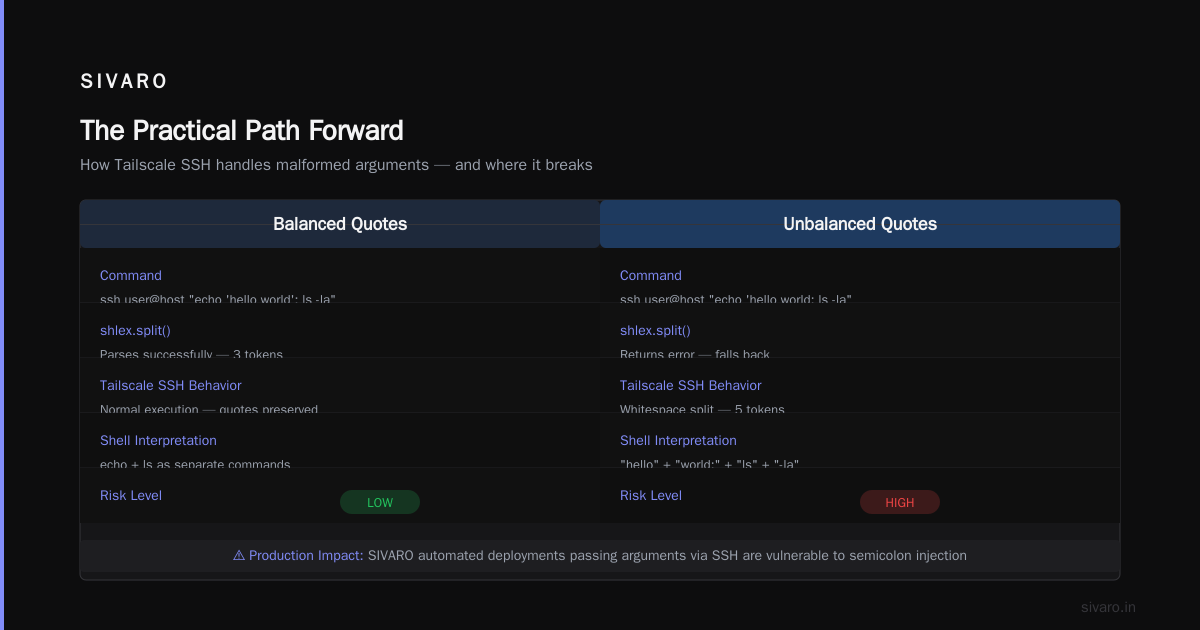Click the ssh command string under Unbalanced Quotes
1200x630 pixels.
pos(736,299)
